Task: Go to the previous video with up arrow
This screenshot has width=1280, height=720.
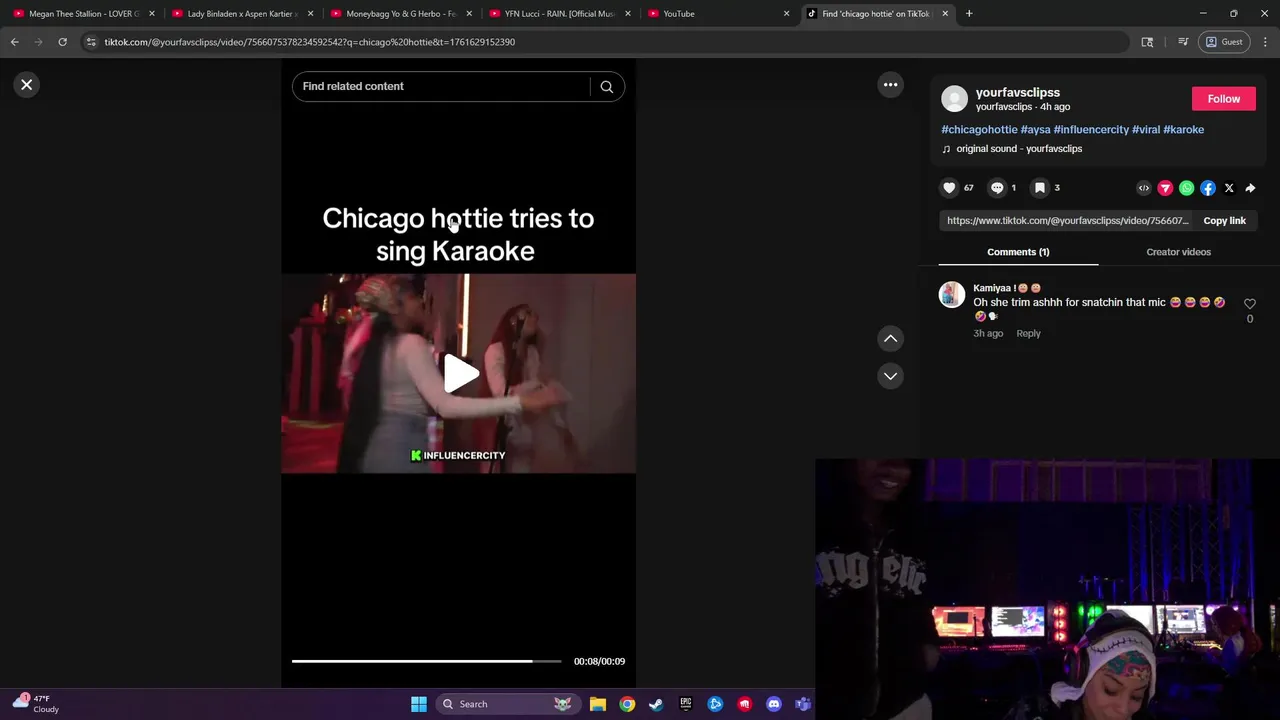Action: point(890,339)
